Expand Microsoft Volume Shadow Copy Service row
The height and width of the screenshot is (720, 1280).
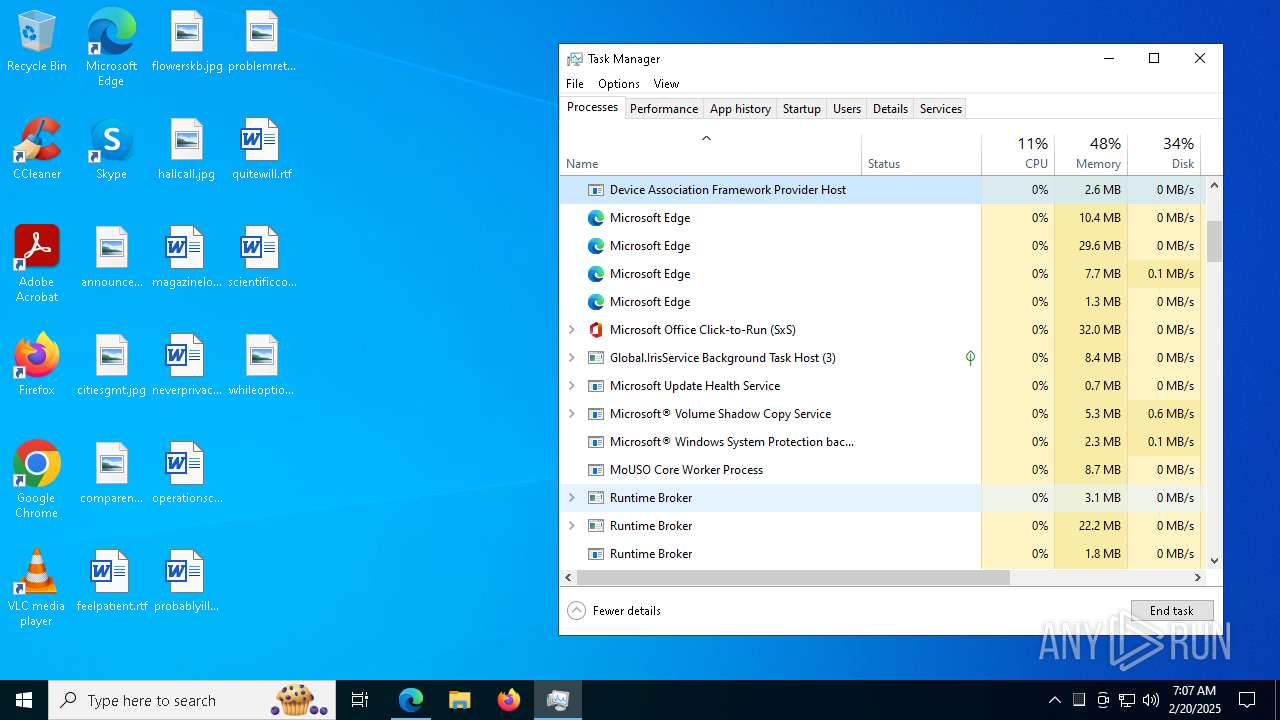[572, 414]
